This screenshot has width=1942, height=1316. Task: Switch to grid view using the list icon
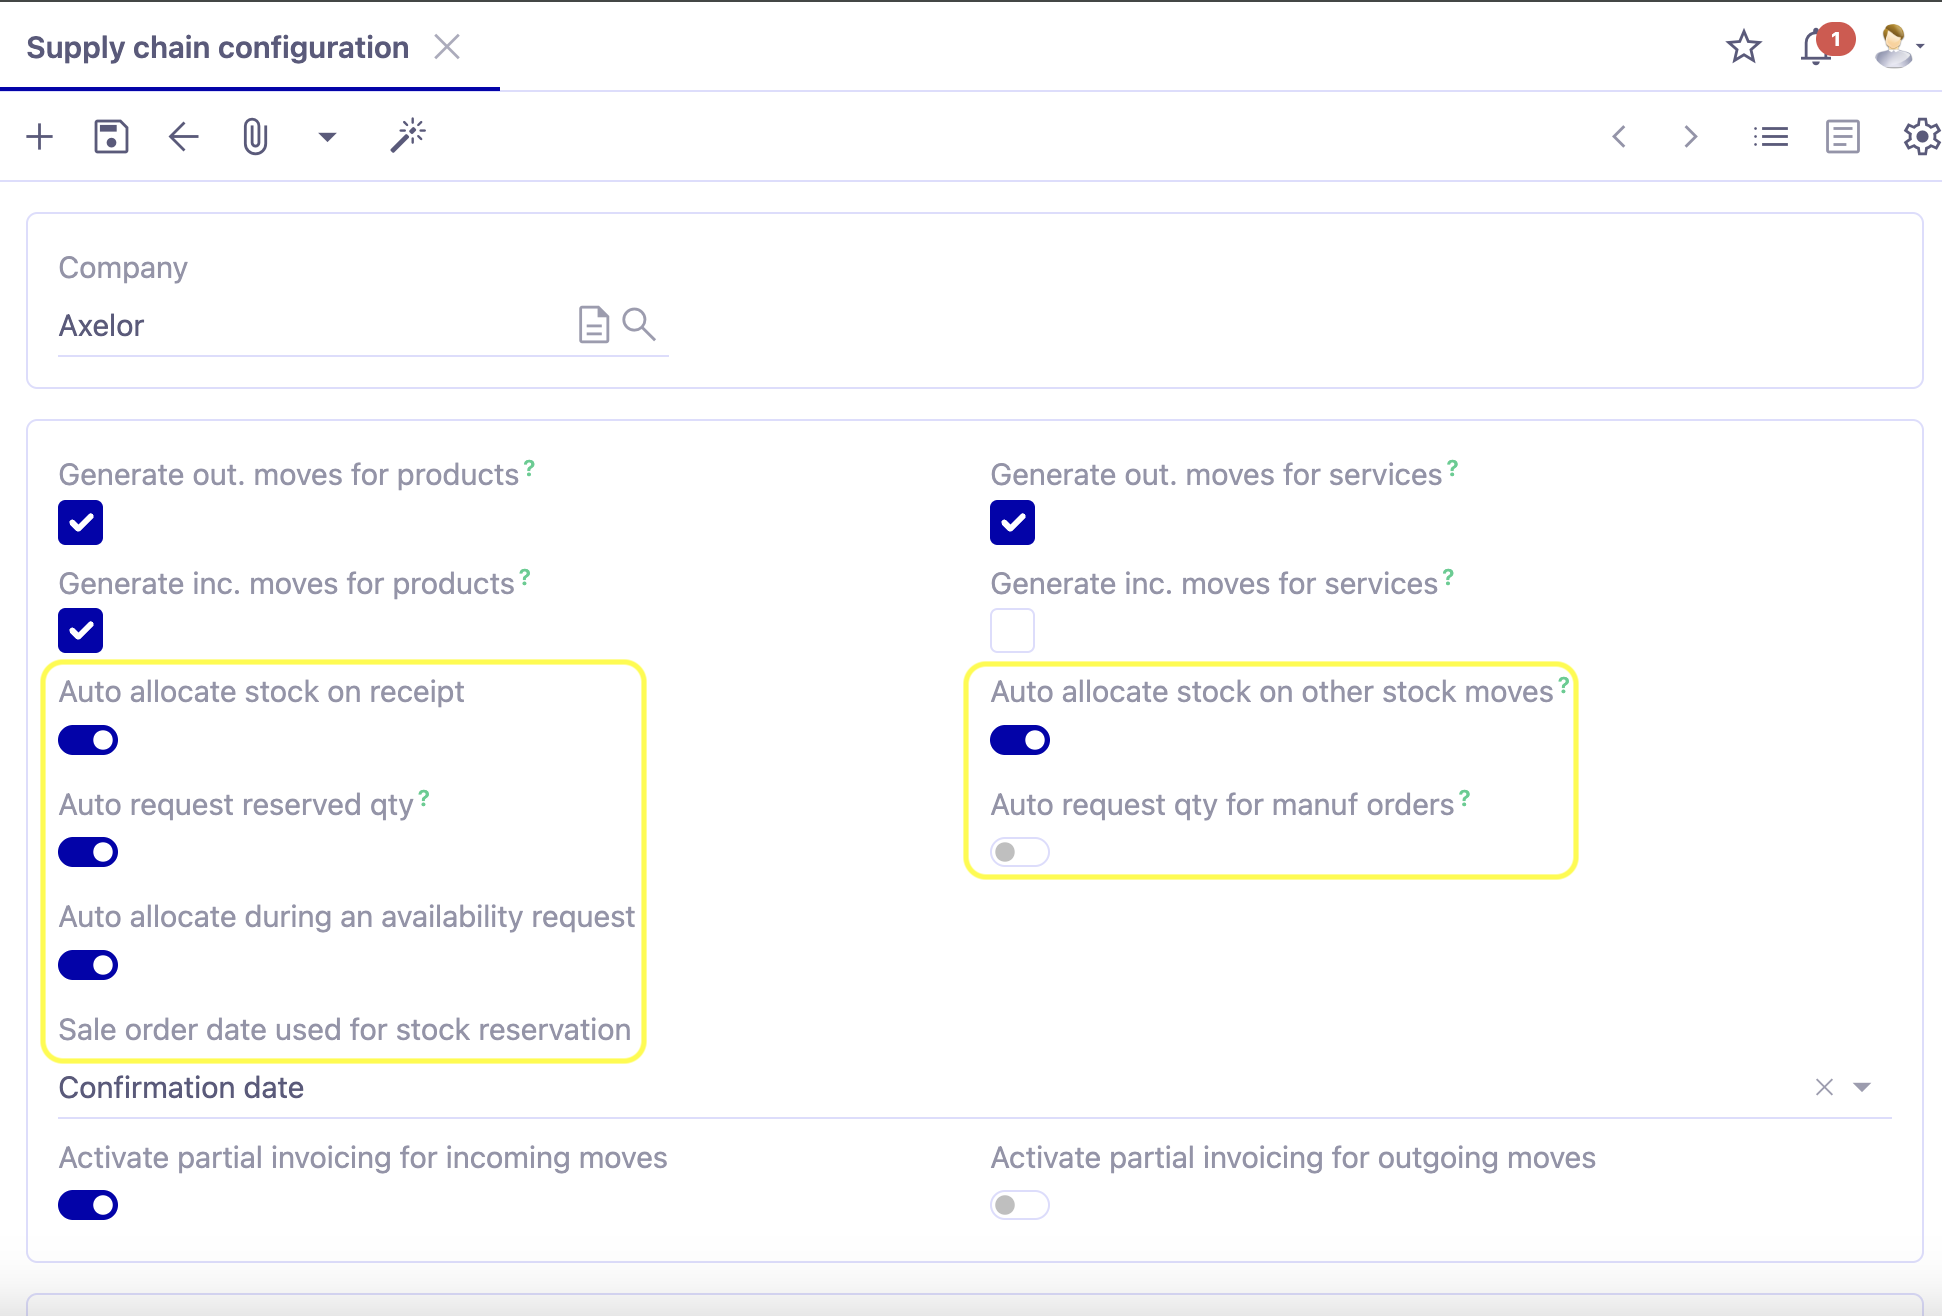[x=1770, y=136]
